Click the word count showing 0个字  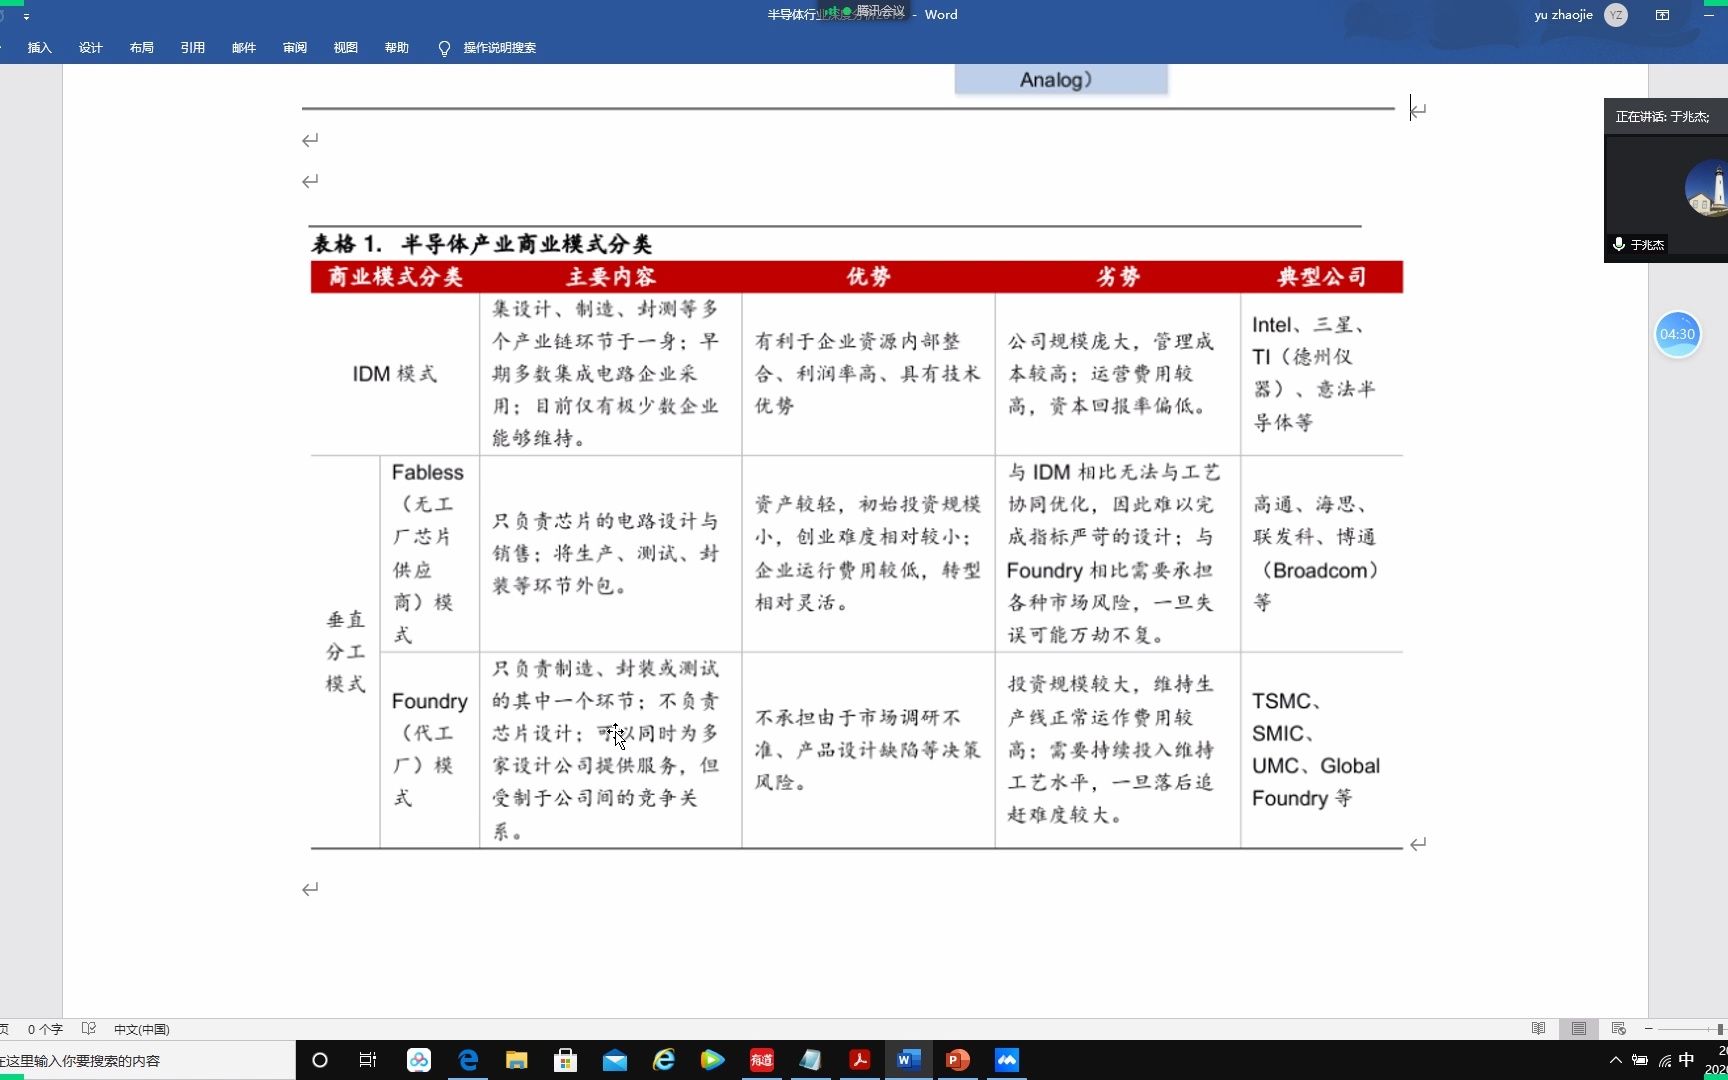(x=45, y=1029)
